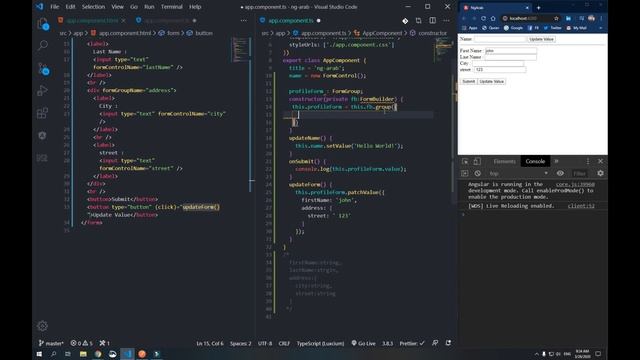Open the View menu
The height and width of the screenshot is (360, 640).
pos(117,7)
